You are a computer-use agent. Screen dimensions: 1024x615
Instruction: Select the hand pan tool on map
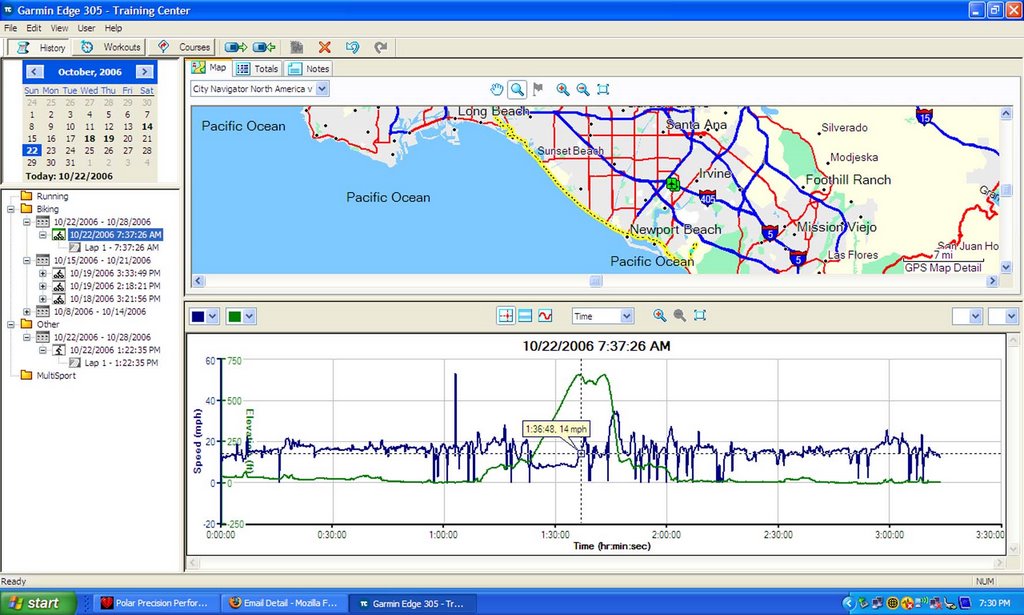(497, 89)
